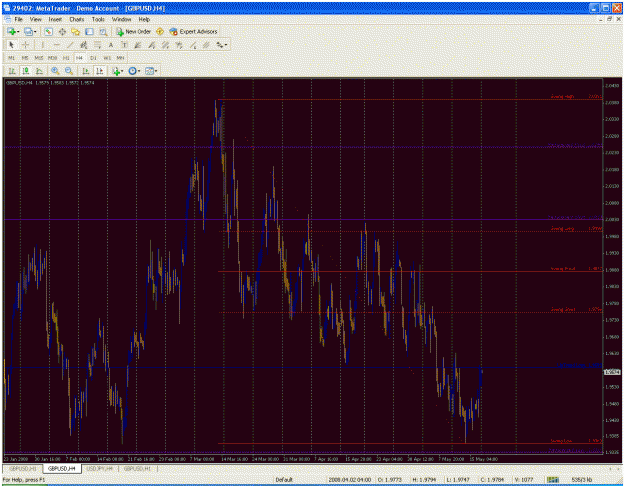625x486 pixels.
Task: Toggle the Terminal window icon
Action: 89,31
